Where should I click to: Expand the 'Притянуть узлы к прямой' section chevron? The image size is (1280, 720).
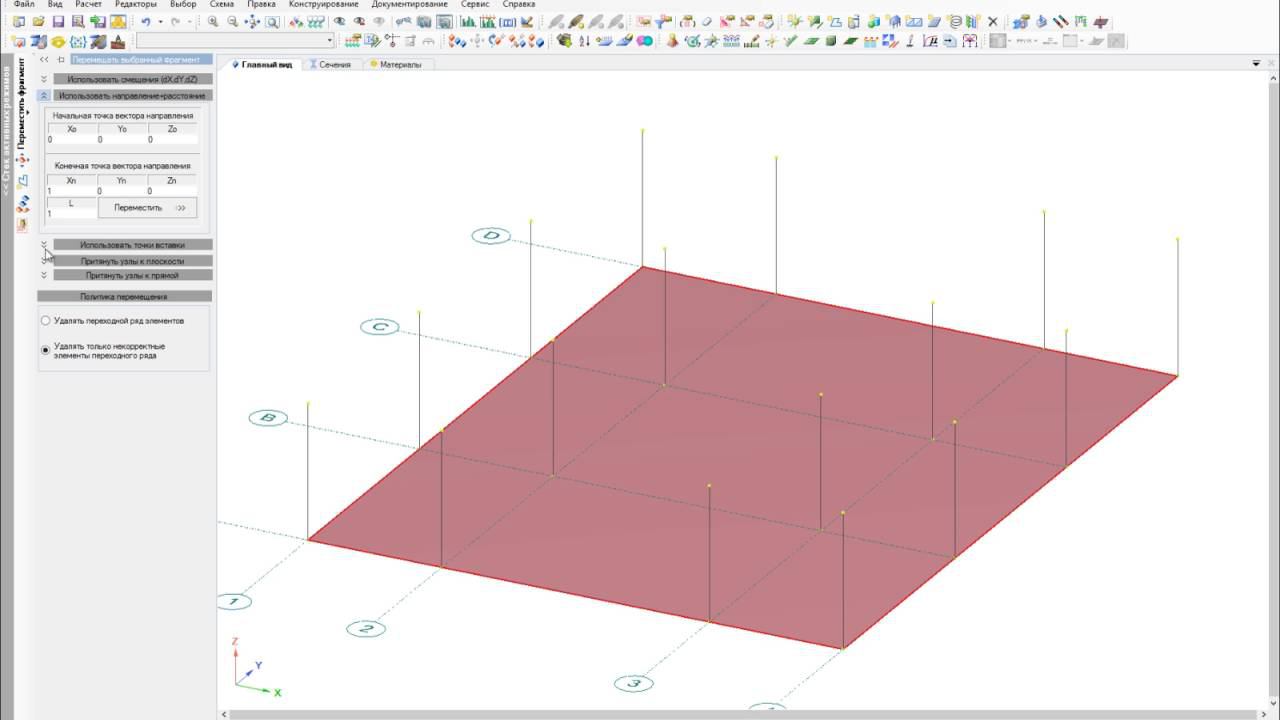[x=44, y=275]
